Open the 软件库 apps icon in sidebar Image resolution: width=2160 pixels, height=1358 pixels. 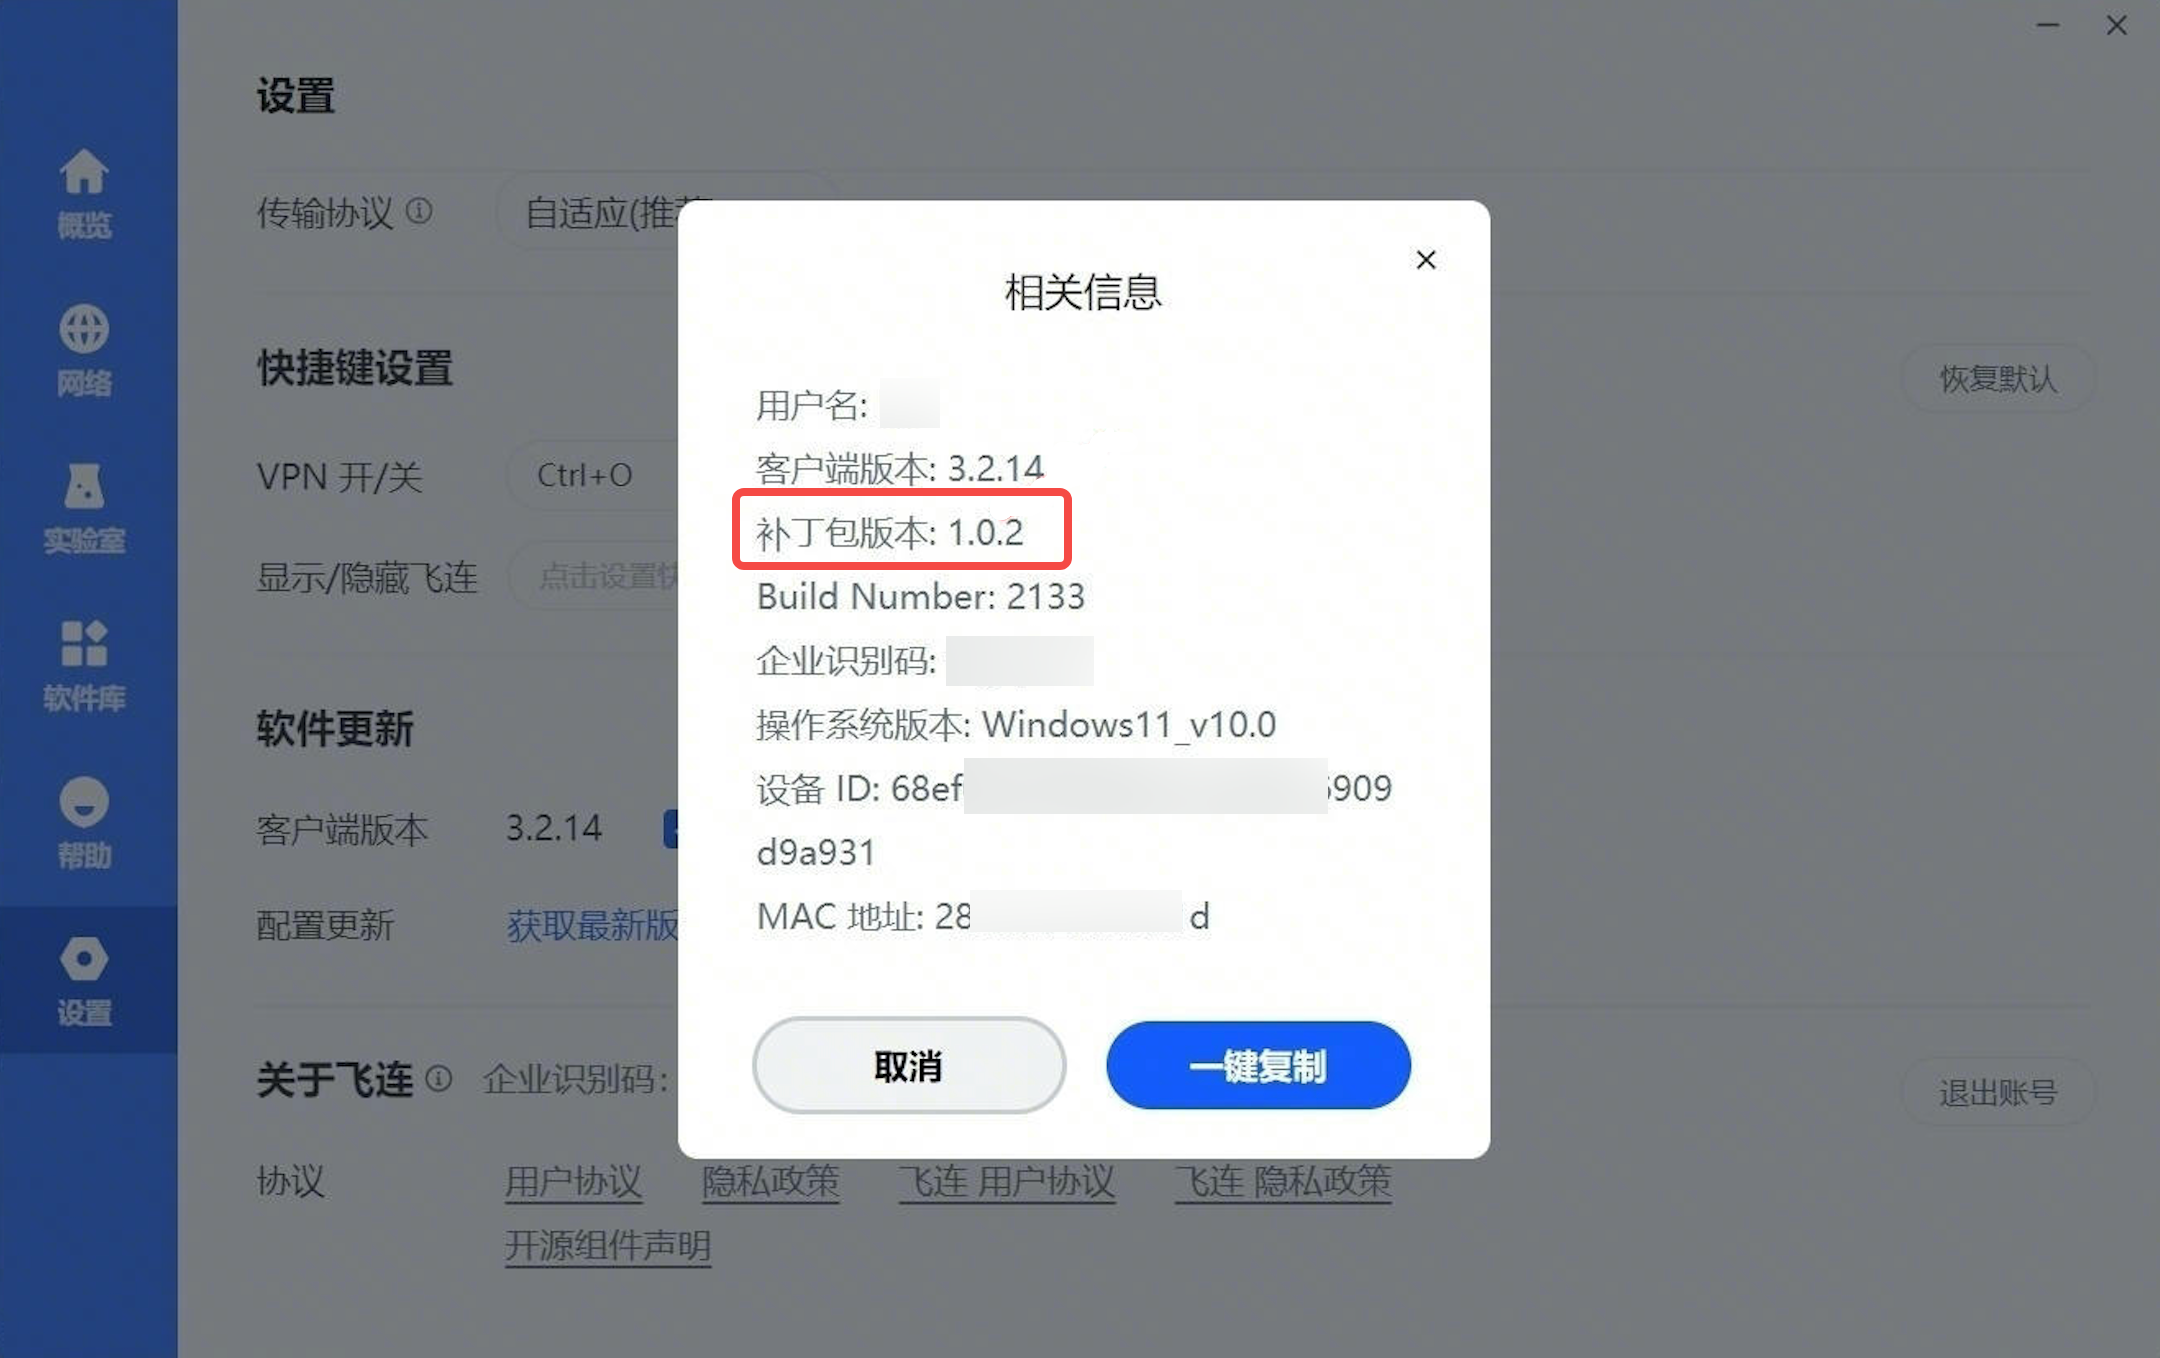(84, 665)
